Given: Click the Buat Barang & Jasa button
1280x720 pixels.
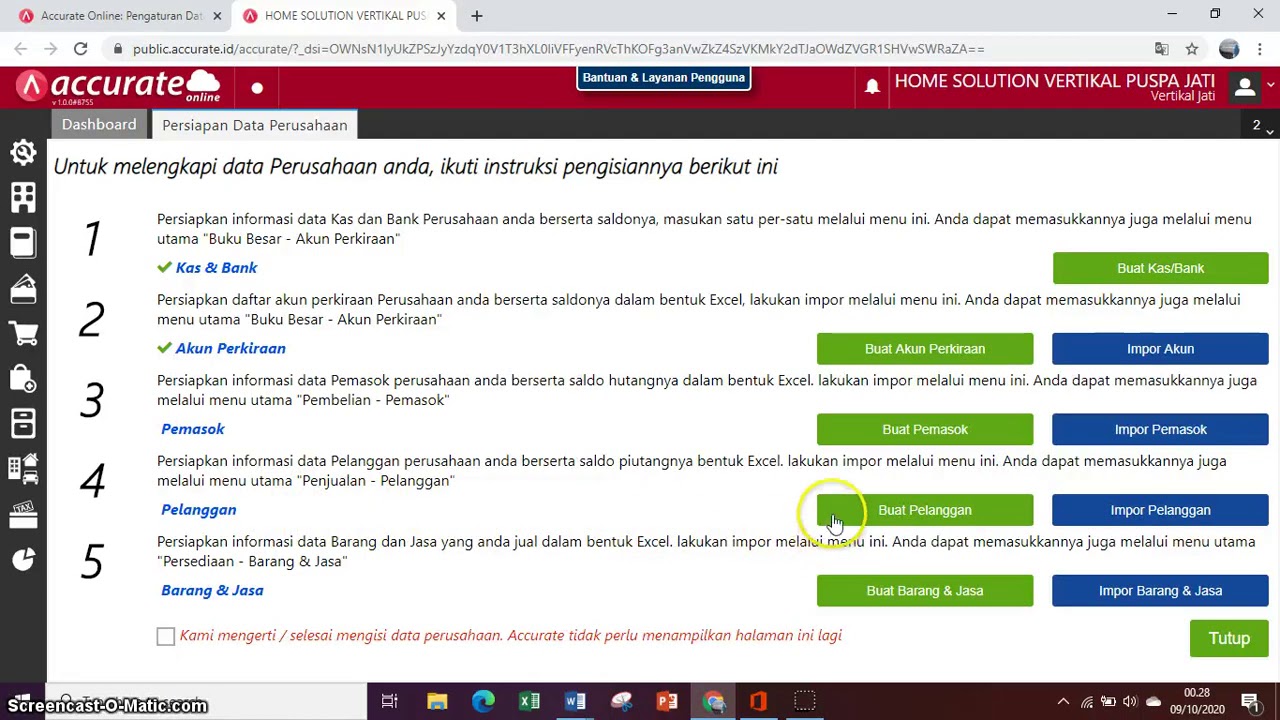Looking at the screenshot, I should 925,591.
